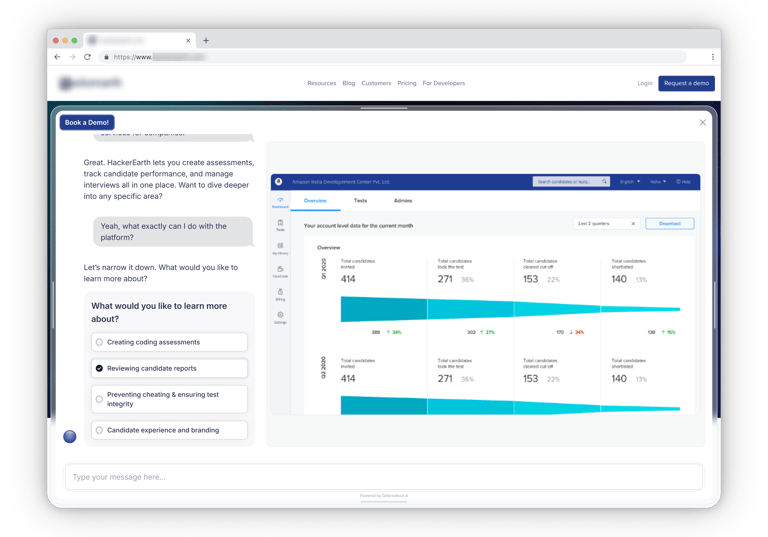This screenshot has height=537, width=768.
Task: Click the Yeah, what exactly user message
Action: (172, 232)
